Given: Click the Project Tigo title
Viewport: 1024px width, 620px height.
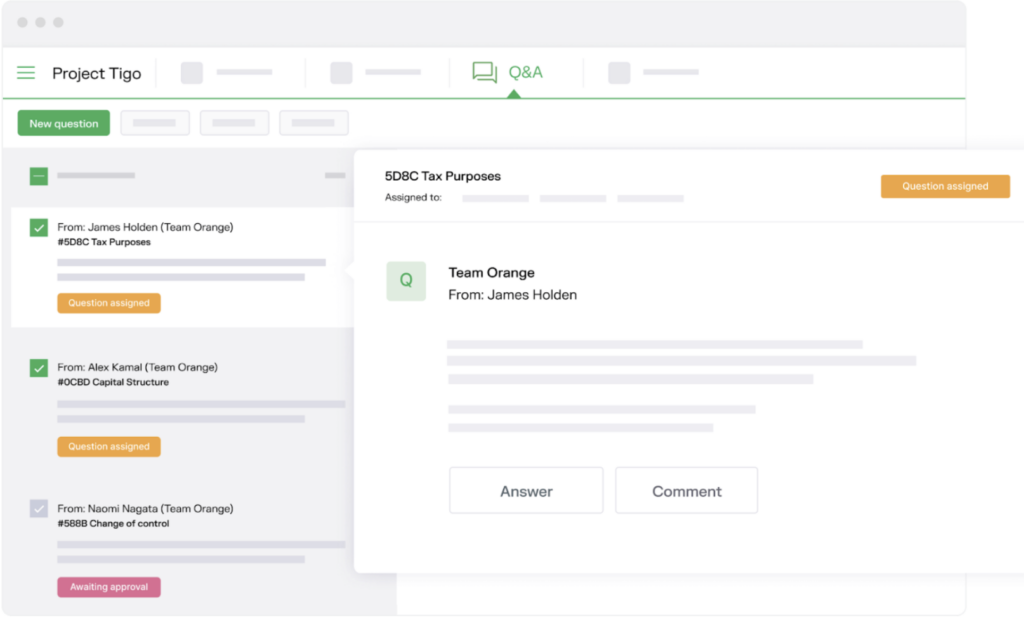Looking at the screenshot, I should click(97, 73).
